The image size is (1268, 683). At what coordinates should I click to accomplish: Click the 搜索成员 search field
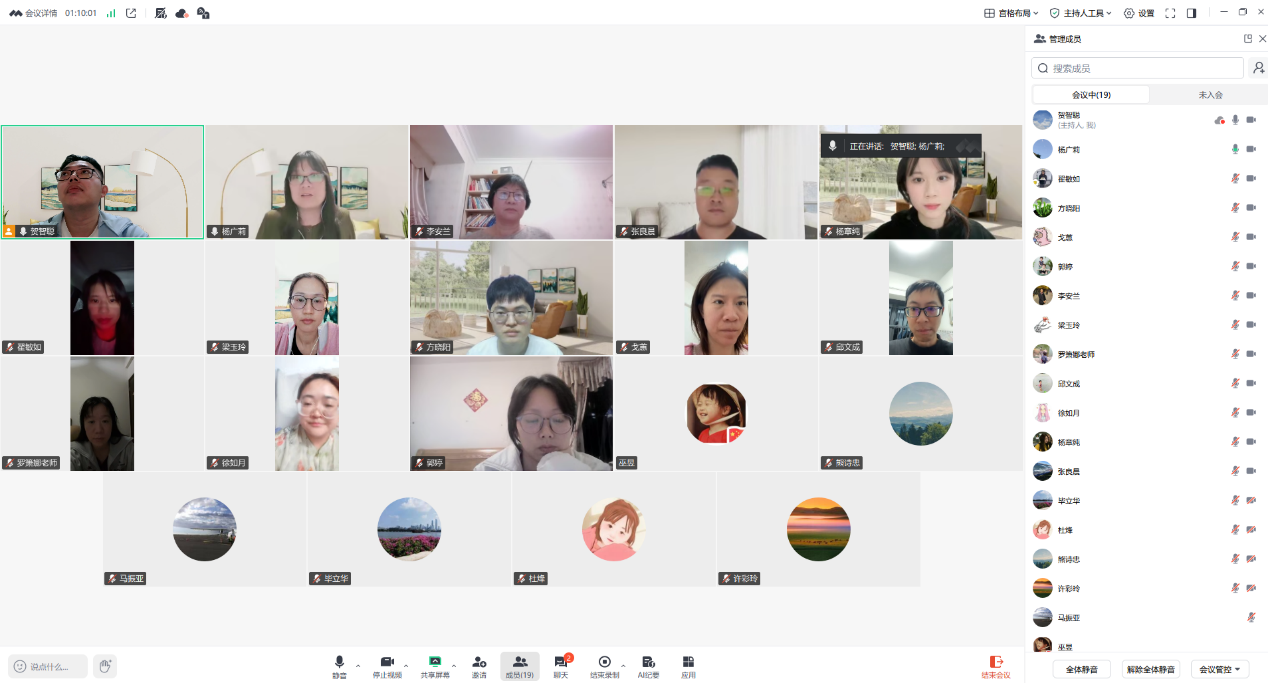point(1140,68)
